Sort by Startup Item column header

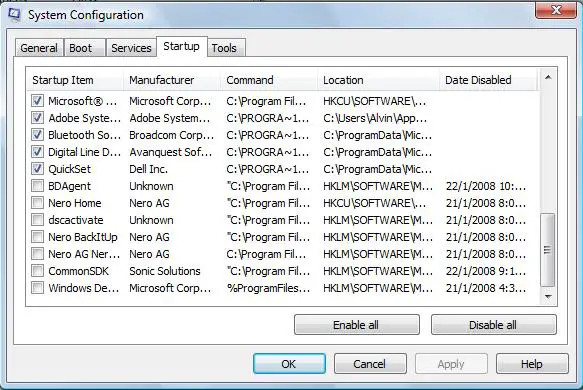click(75, 80)
